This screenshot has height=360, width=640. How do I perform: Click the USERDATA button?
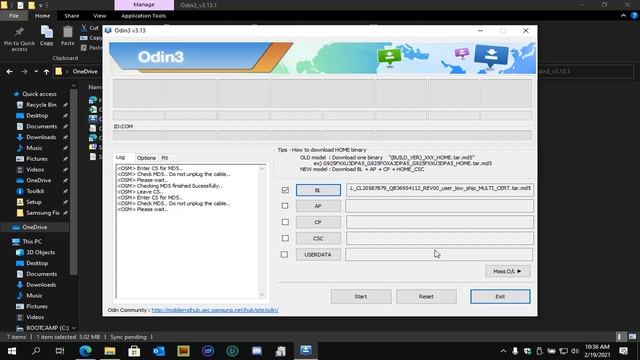tap(318, 255)
